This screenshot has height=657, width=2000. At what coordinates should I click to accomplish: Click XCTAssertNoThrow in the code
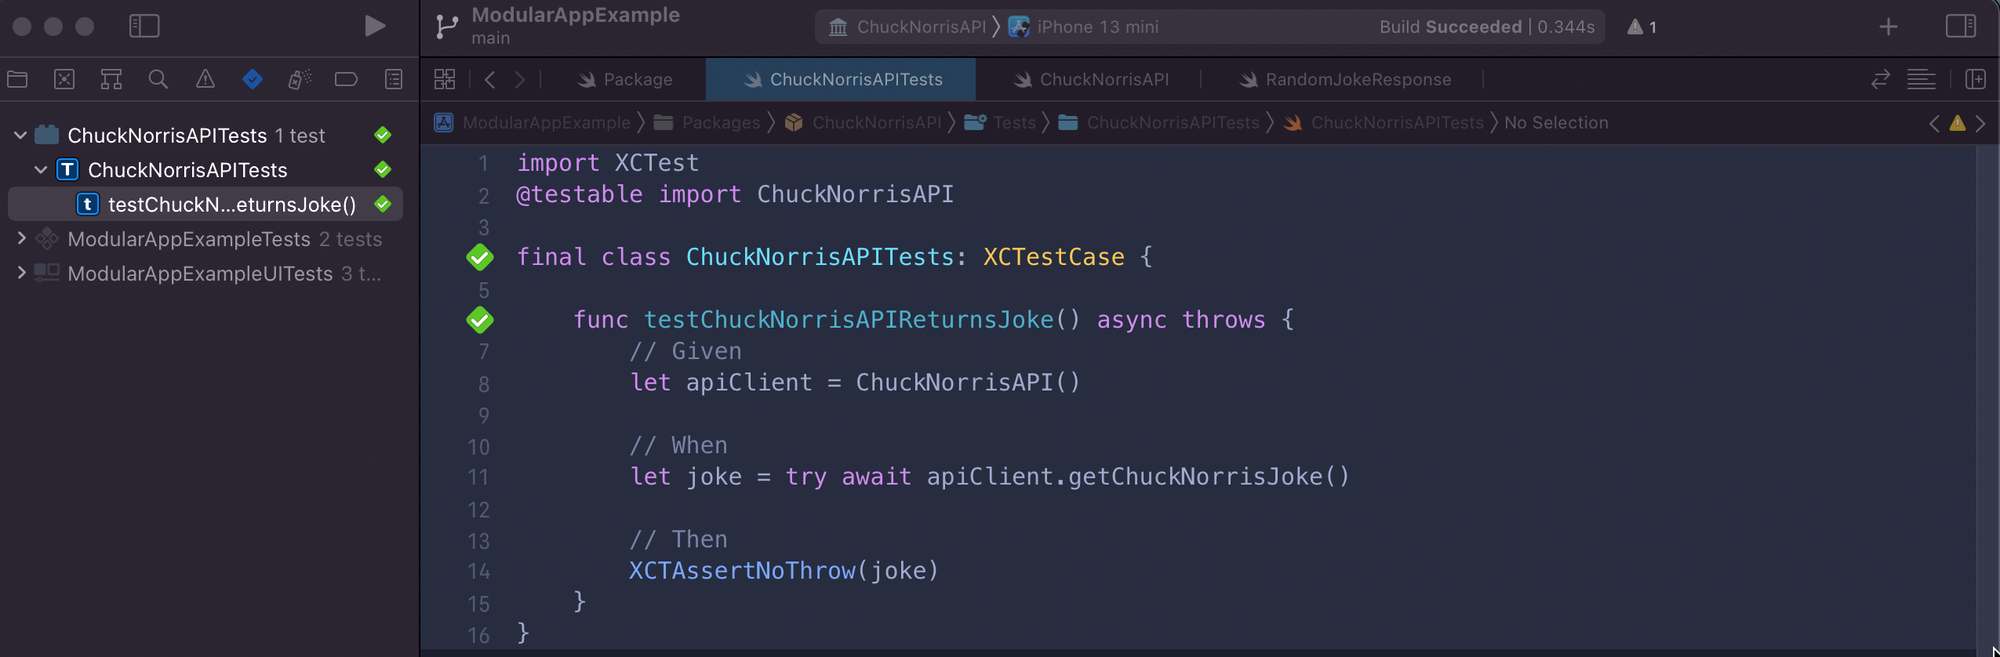pos(742,571)
